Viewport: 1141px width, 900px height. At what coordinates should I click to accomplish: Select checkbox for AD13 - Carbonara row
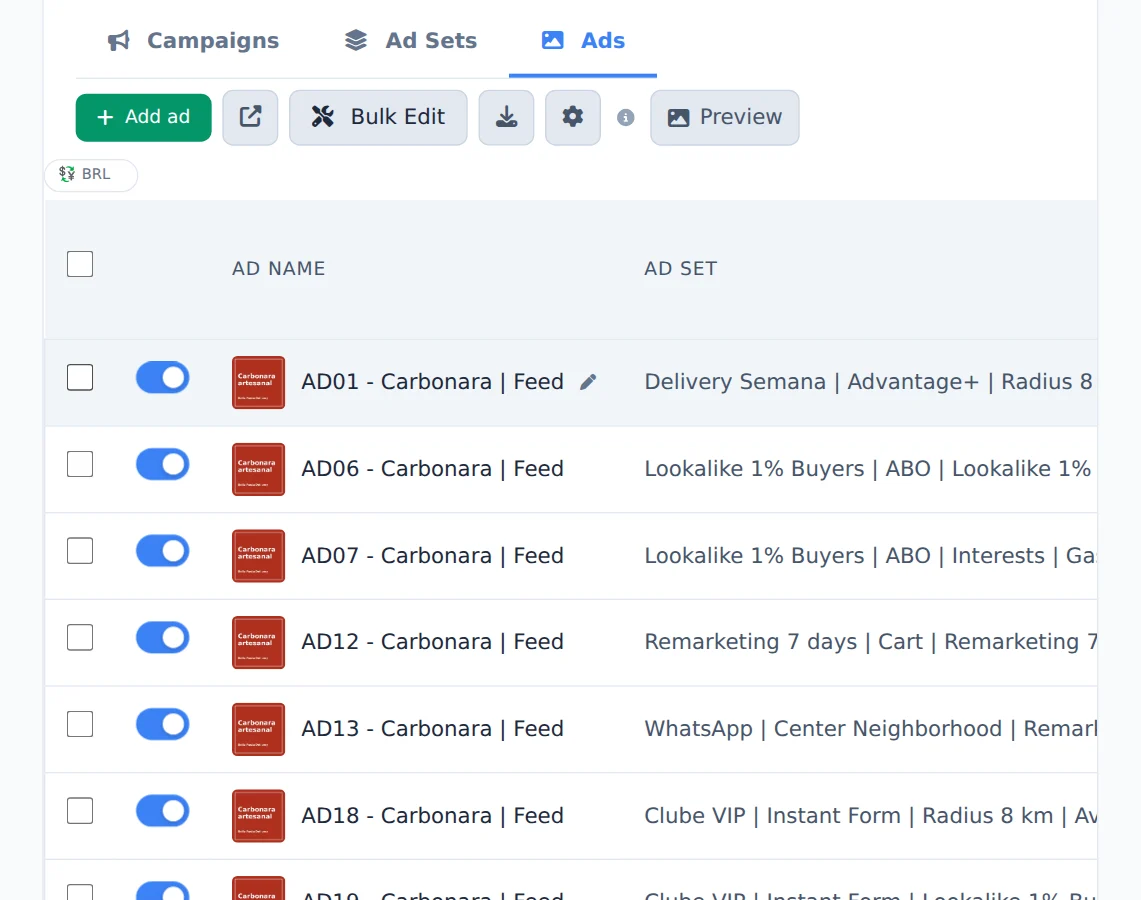pos(80,724)
